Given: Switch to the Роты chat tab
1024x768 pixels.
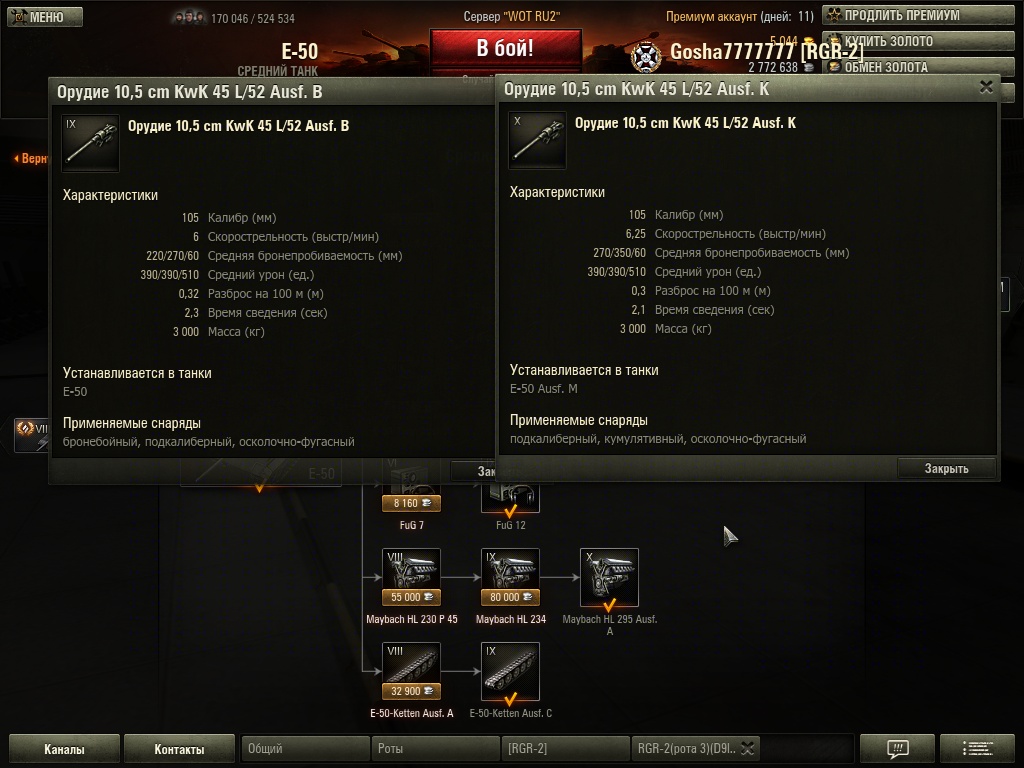Looking at the screenshot, I should 436,748.
